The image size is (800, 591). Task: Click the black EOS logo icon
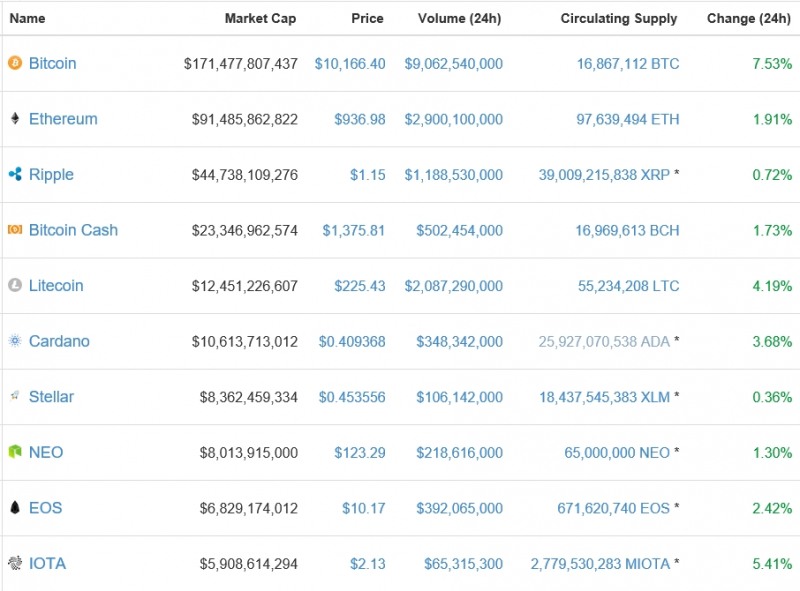click(14, 508)
